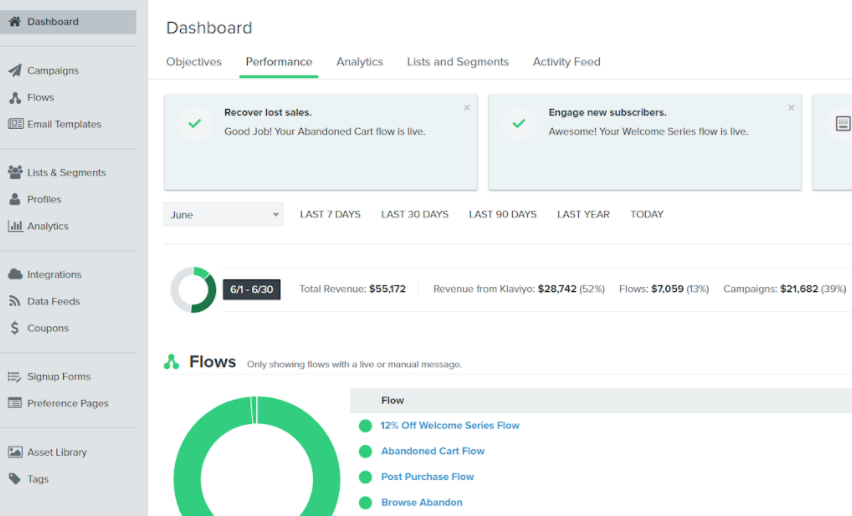Click the Email Templates icon

tap(15, 124)
